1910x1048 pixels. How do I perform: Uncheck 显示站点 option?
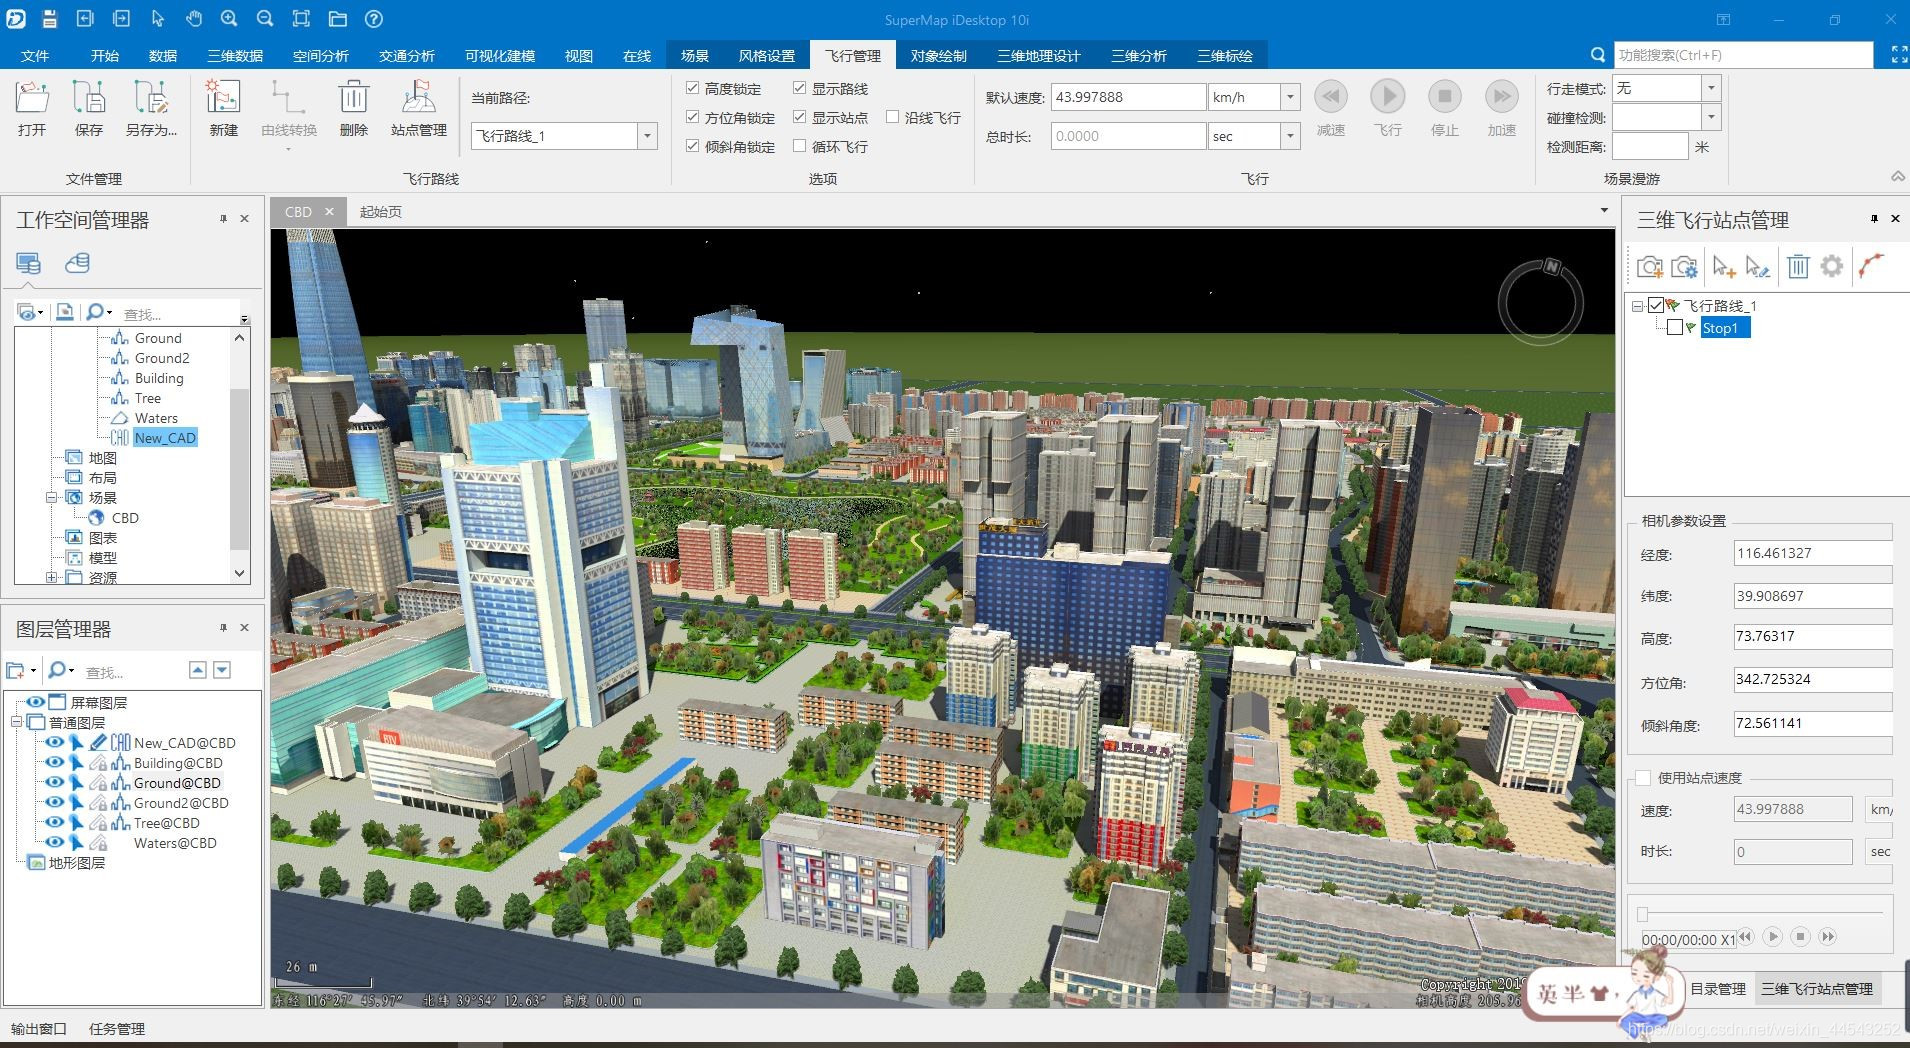(799, 117)
